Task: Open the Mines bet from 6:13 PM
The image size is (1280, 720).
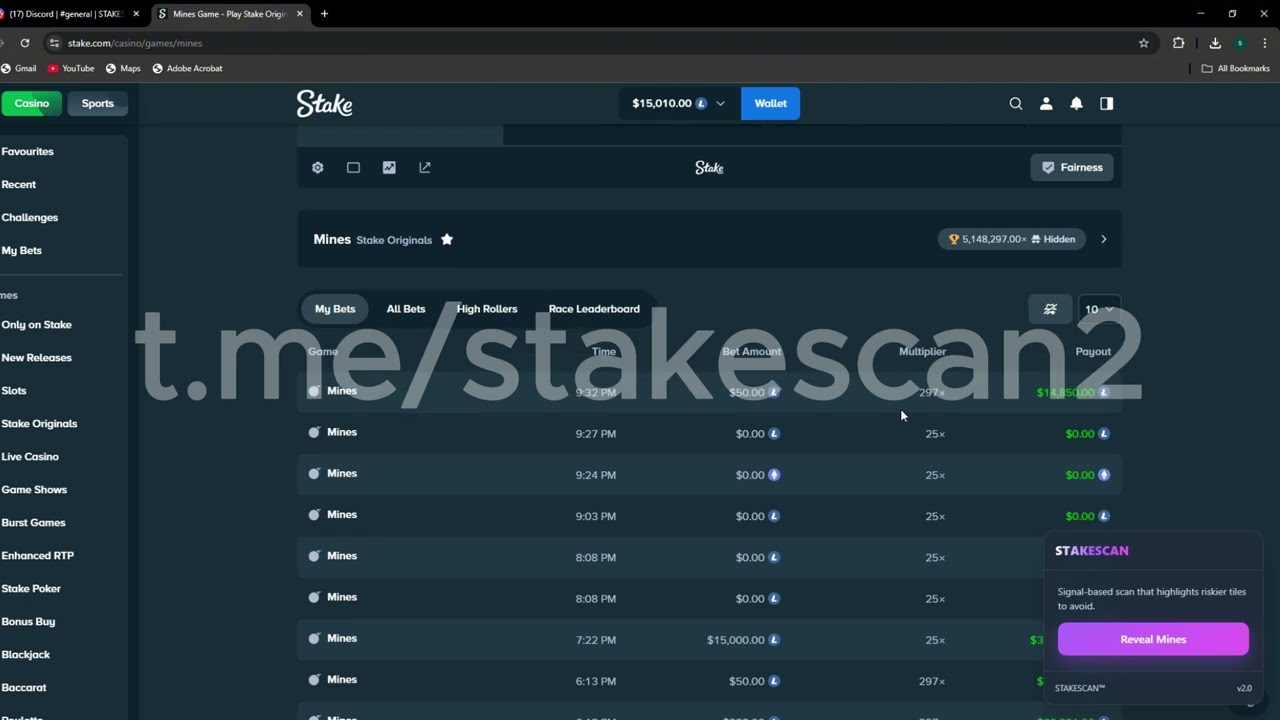Action: pos(709,681)
